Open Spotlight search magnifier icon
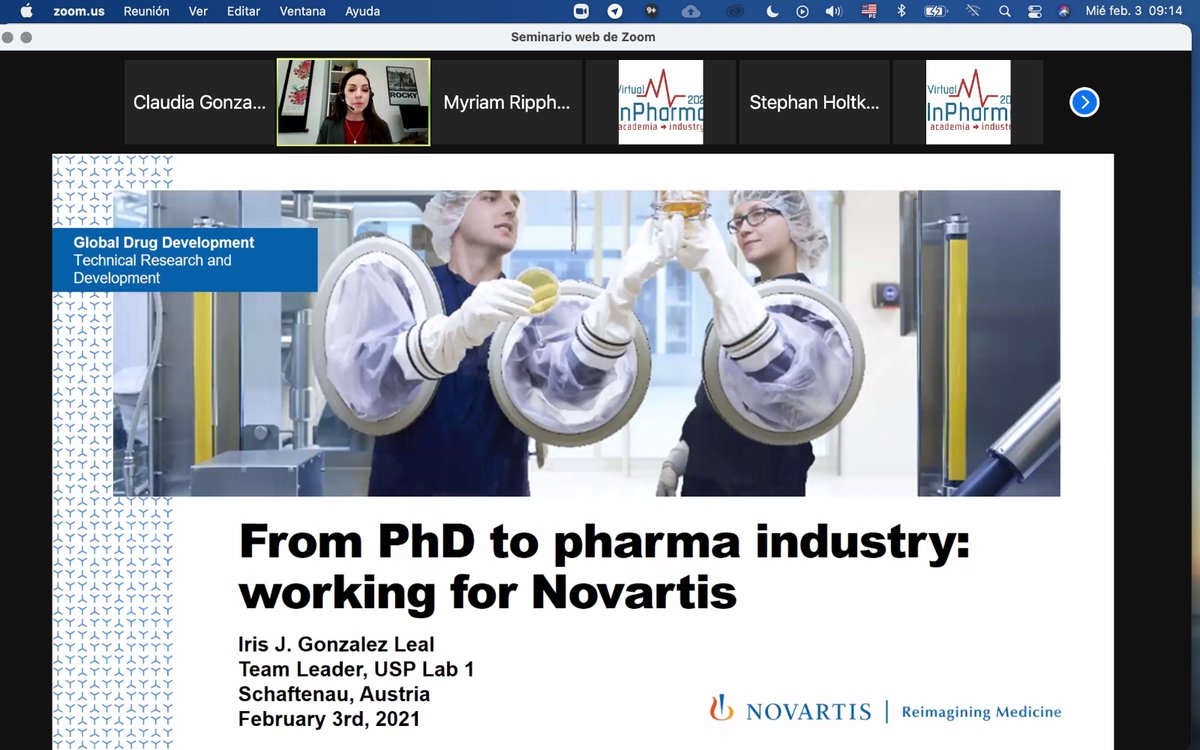This screenshot has height=750, width=1200. (x=1004, y=11)
